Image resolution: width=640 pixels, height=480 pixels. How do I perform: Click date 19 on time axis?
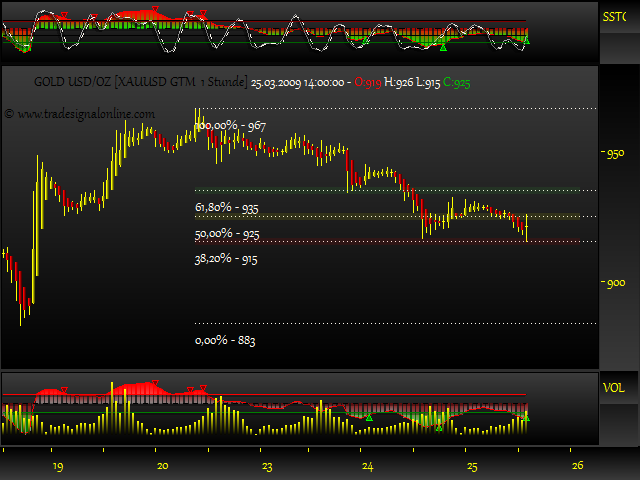pyautogui.click(x=58, y=467)
